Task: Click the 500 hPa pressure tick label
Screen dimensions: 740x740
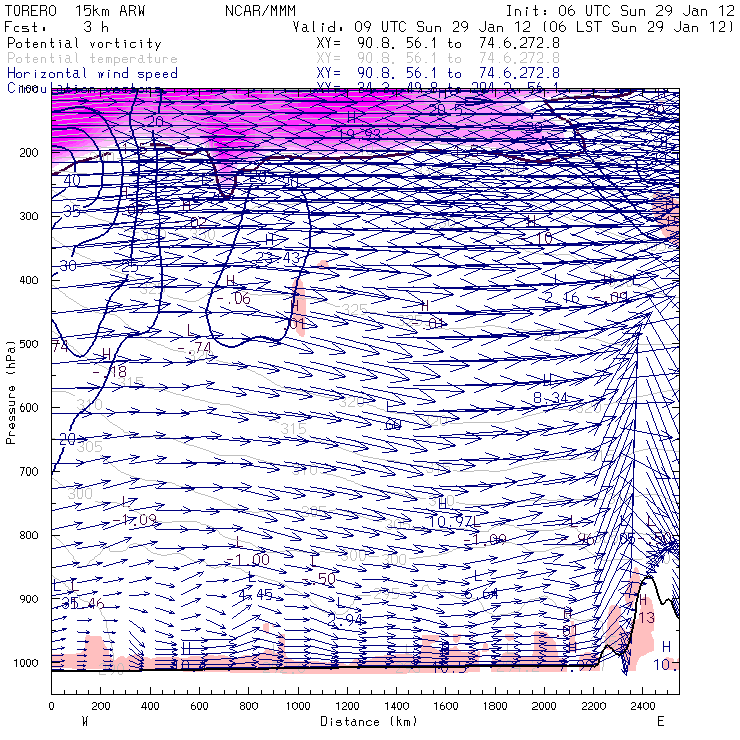Action: click(x=29, y=344)
